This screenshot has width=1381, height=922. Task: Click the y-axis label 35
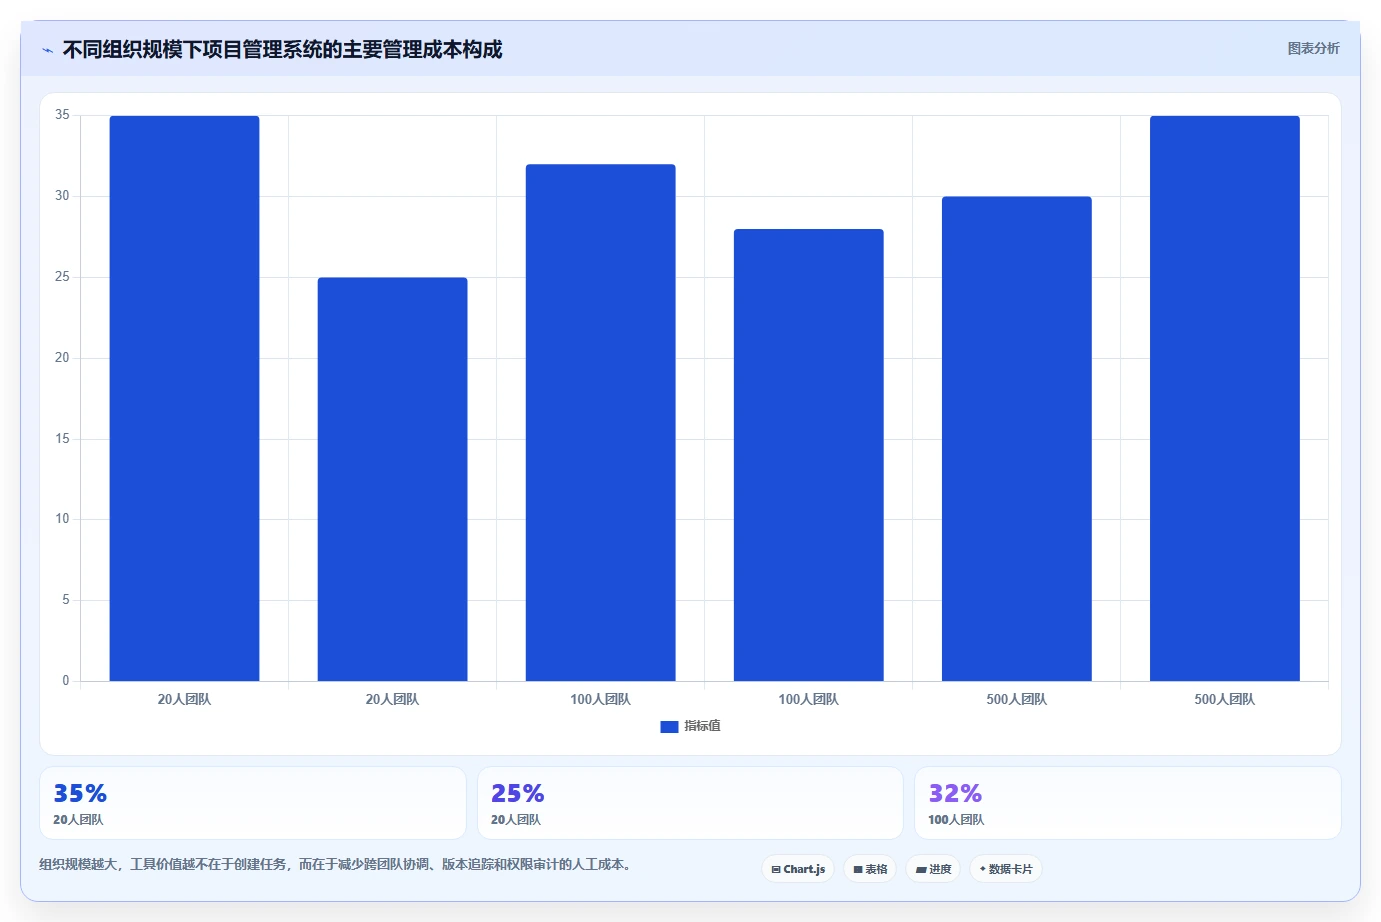tap(62, 115)
